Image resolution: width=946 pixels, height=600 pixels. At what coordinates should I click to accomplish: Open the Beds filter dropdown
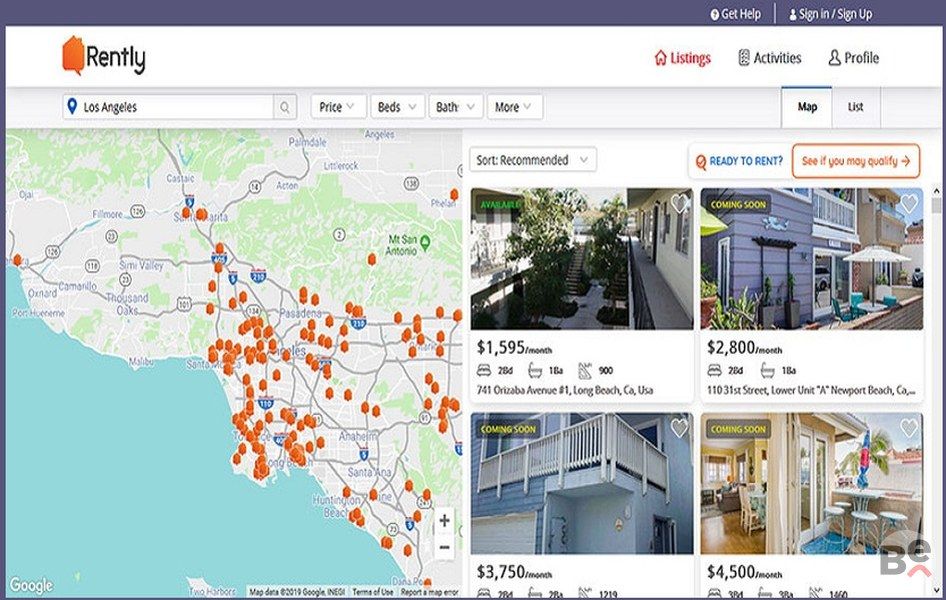[x=396, y=107]
